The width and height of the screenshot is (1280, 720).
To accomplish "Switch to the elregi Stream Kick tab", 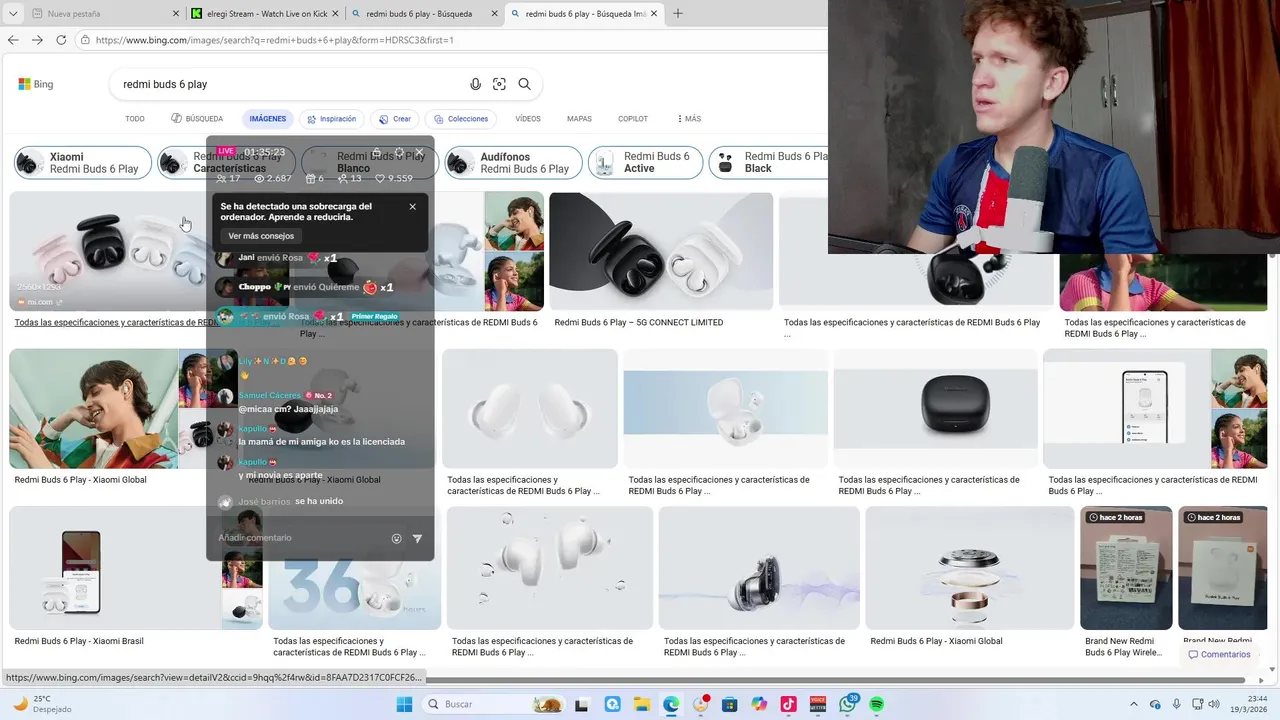I will [265, 14].
